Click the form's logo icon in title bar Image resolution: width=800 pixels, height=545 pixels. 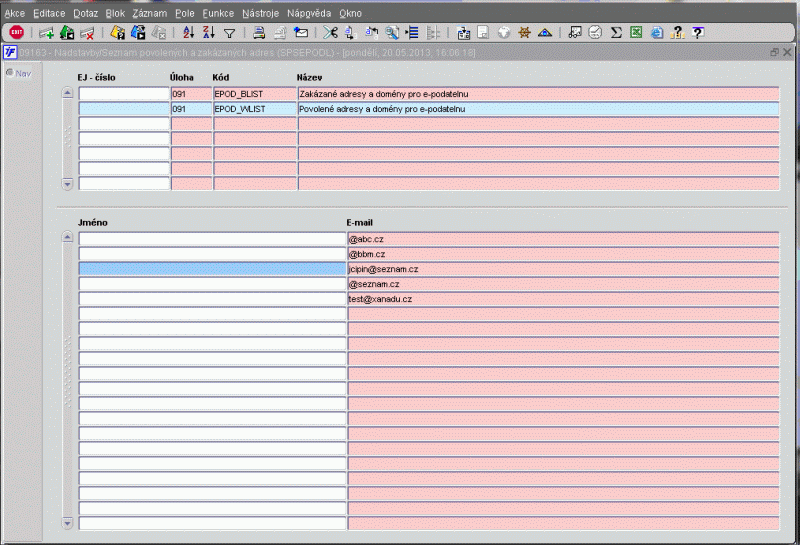coord(10,52)
